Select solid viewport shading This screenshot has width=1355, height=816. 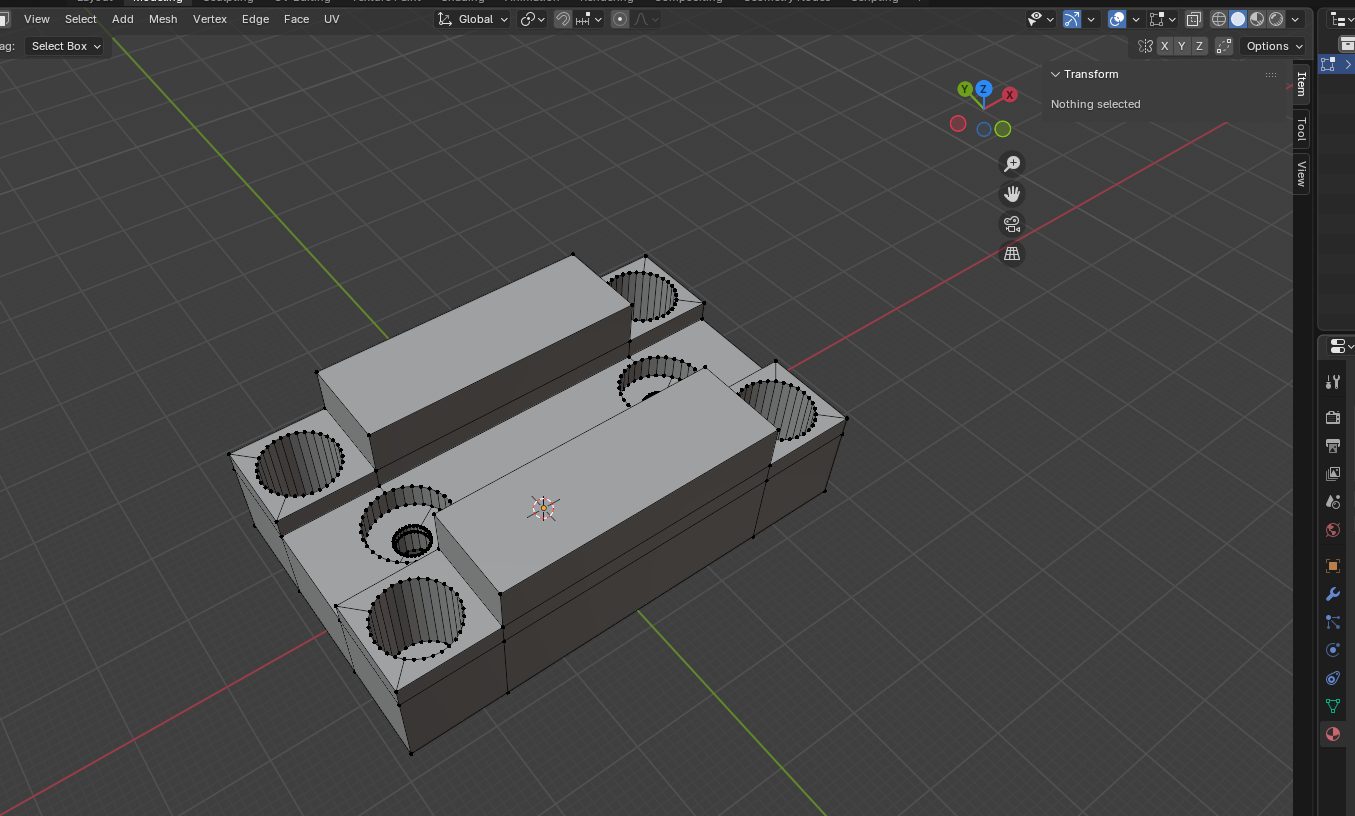[1238, 19]
